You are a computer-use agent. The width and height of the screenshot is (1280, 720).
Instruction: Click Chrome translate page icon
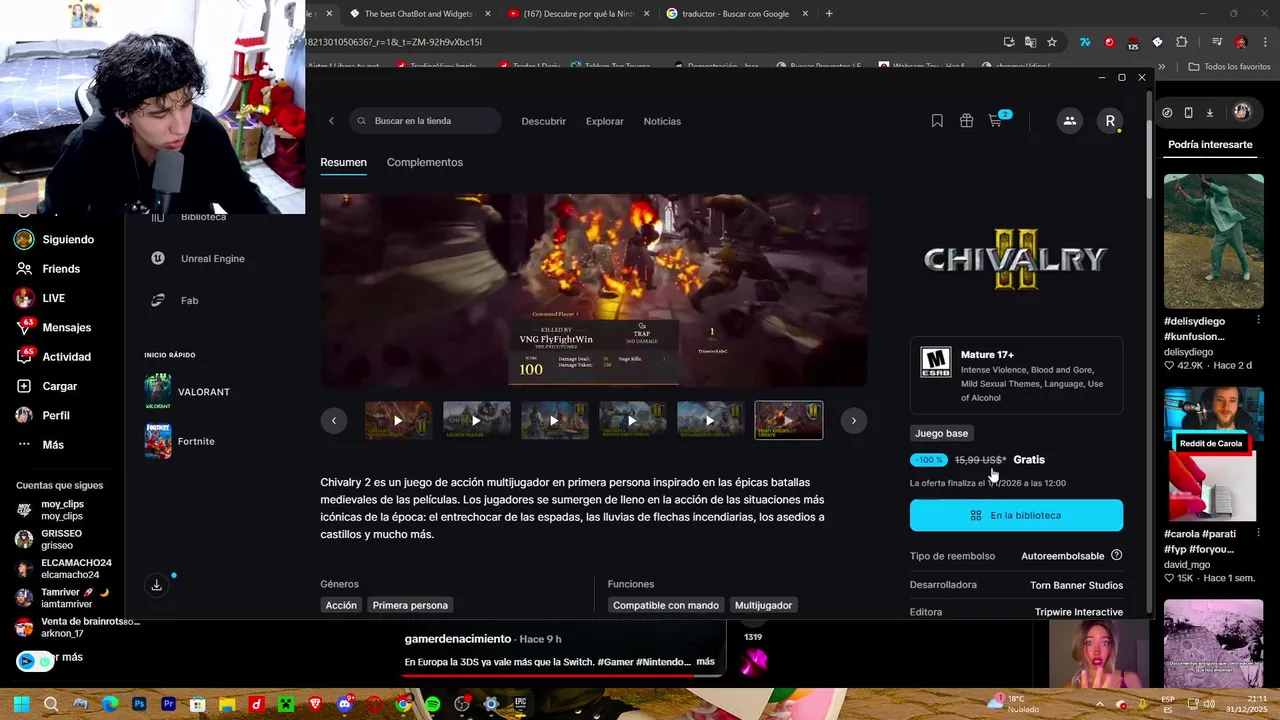tap(1030, 42)
